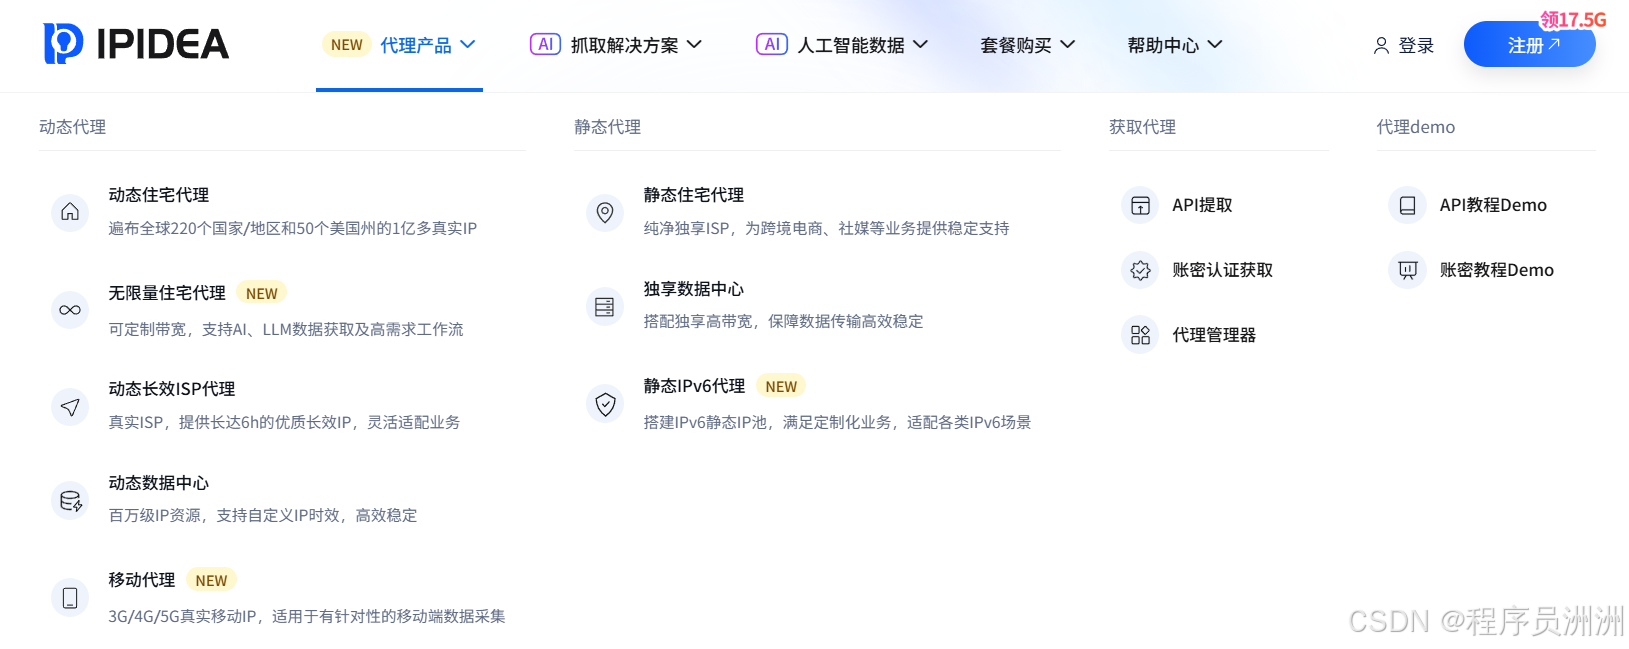Expand the 抓取解决方案 dropdown chevron
Viewport: 1629px width, 649px height.
[694, 45]
